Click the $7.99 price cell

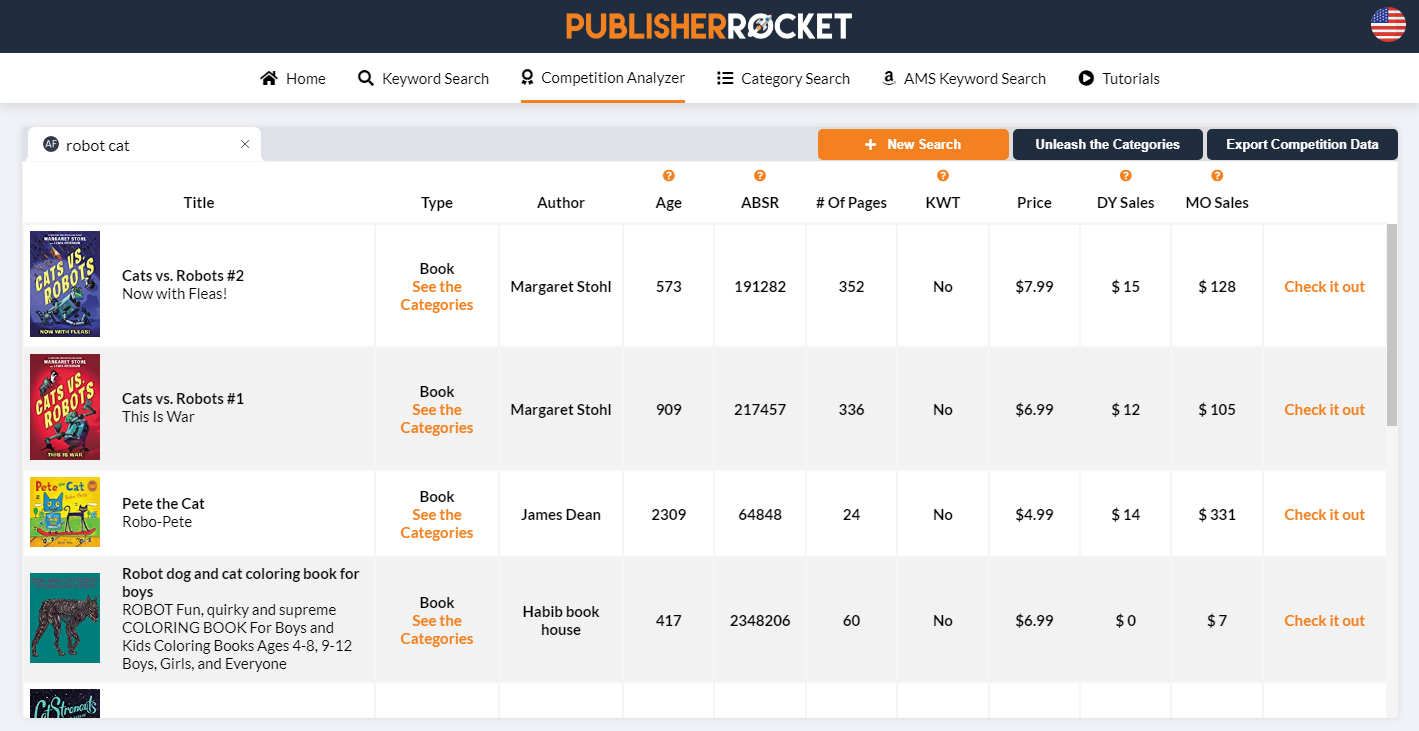click(x=1034, y=286)
